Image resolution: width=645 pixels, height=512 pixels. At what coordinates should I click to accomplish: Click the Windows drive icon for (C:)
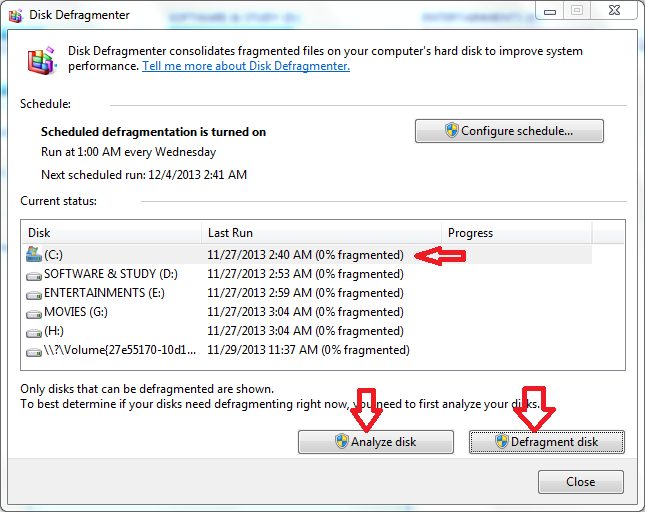pyautogui.click(x=34, y=255)
